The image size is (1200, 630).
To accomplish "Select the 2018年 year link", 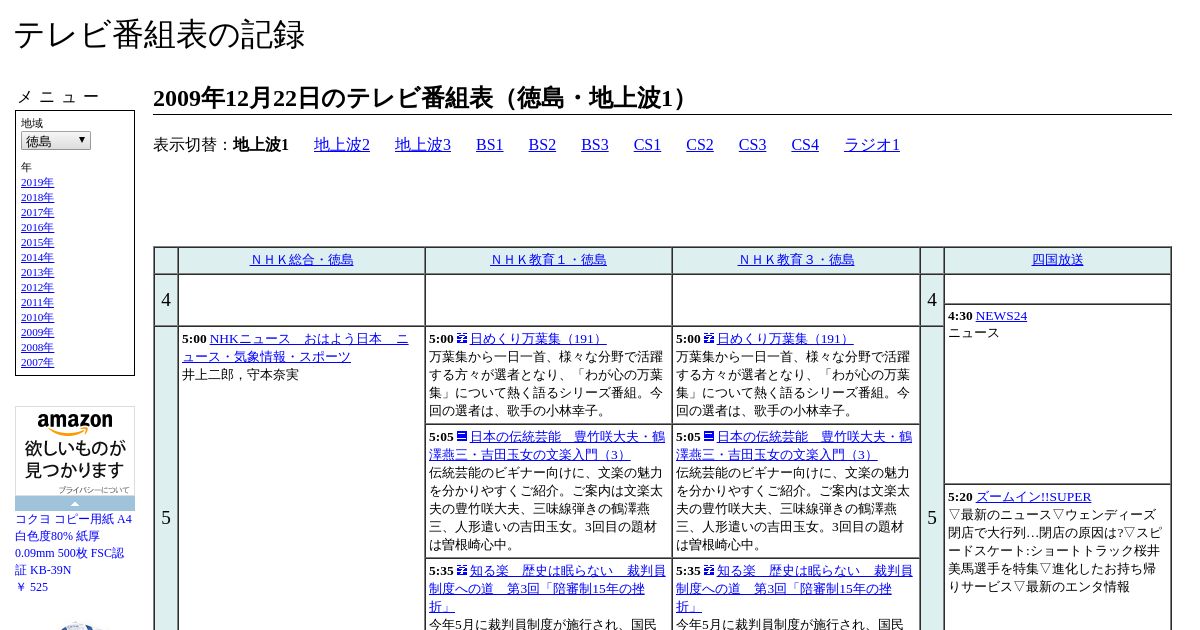I will click(x=37, y=197).
